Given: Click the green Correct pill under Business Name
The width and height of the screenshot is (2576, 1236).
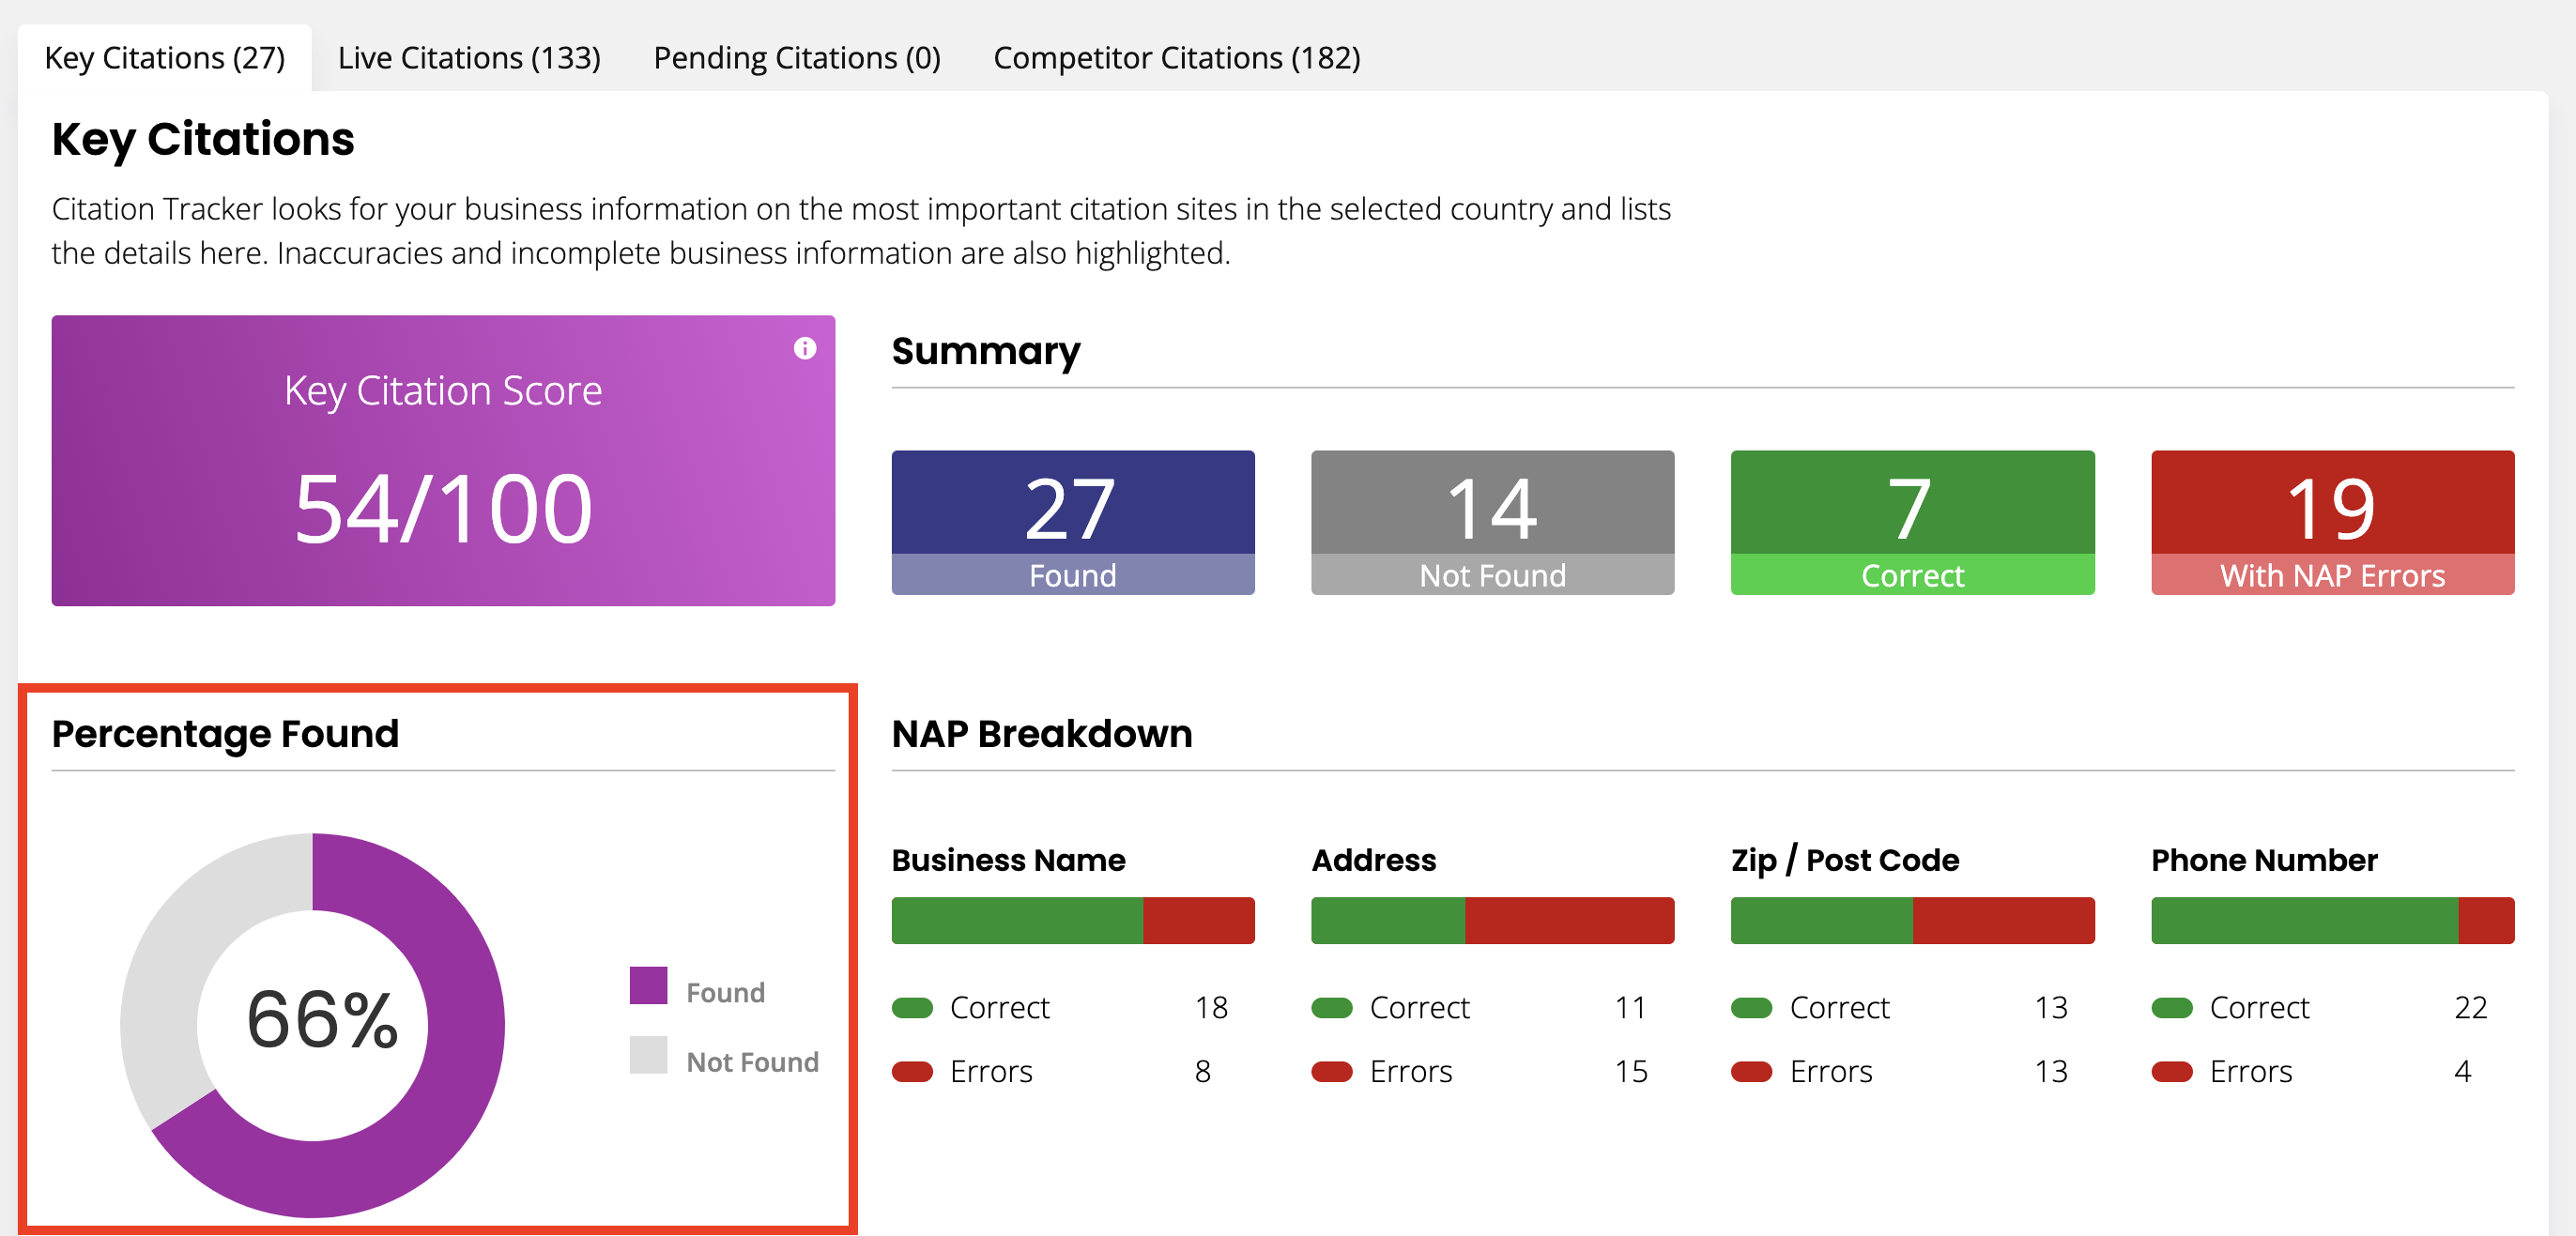Looking at the screenshot, I should point(912,1007).
